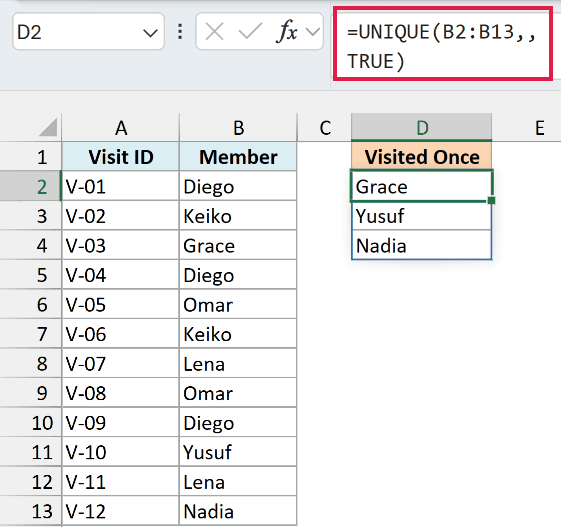Viewport: 561px width, 527px height.
Task: Select row 2 header
Action: pos(31,186)
